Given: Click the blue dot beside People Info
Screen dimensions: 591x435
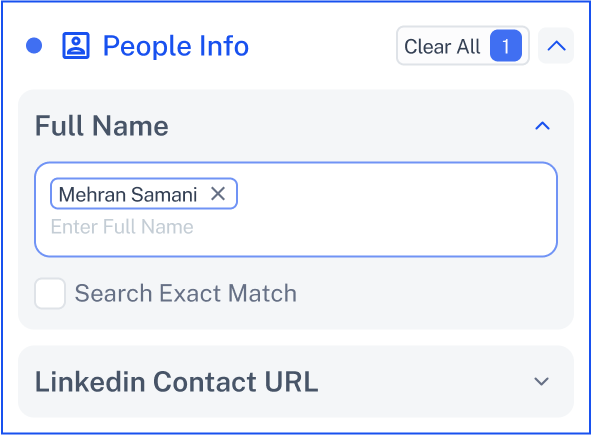Looking at the screenshot, I should click(x=34, y=46).
